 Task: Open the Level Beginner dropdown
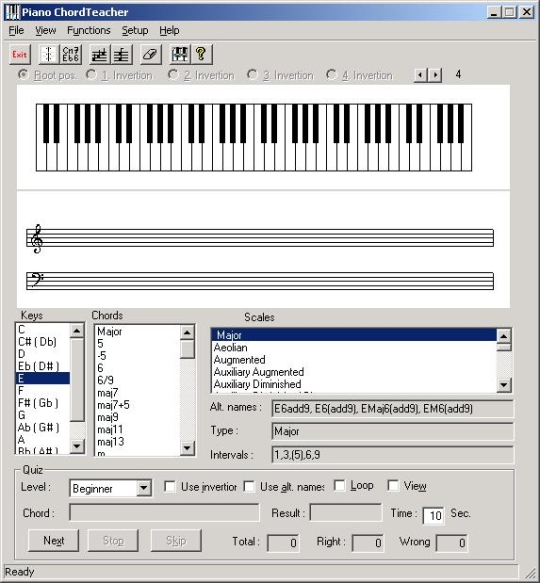[x=144, y=488]
